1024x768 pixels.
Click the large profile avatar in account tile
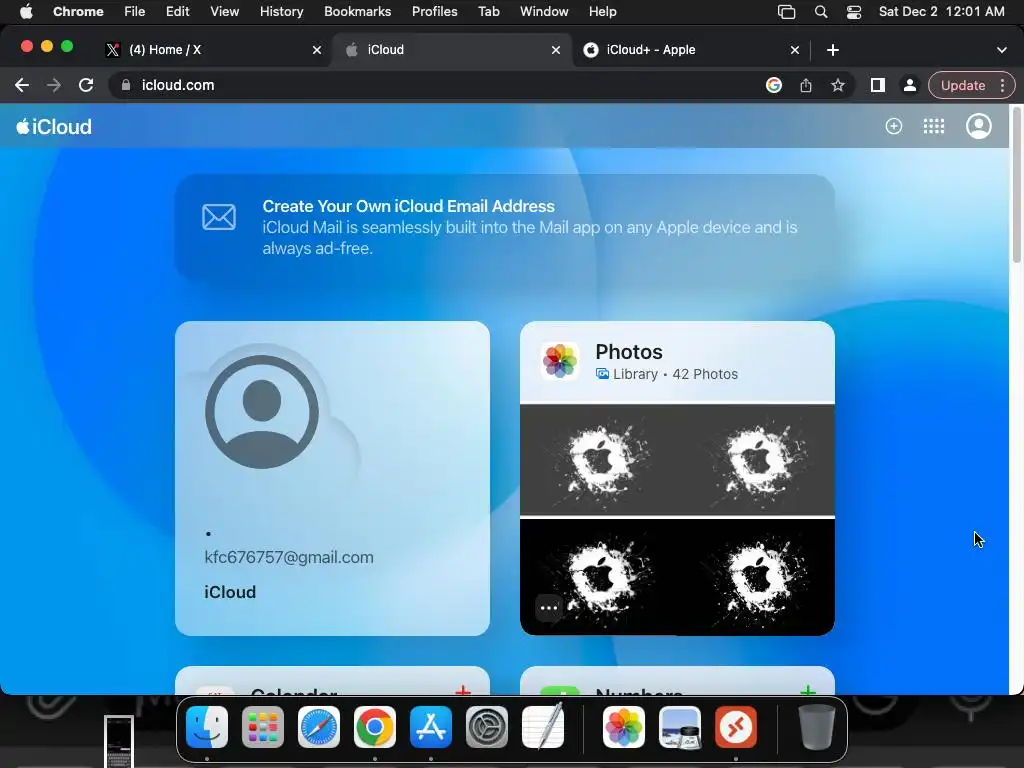click(x=262, y=411)
